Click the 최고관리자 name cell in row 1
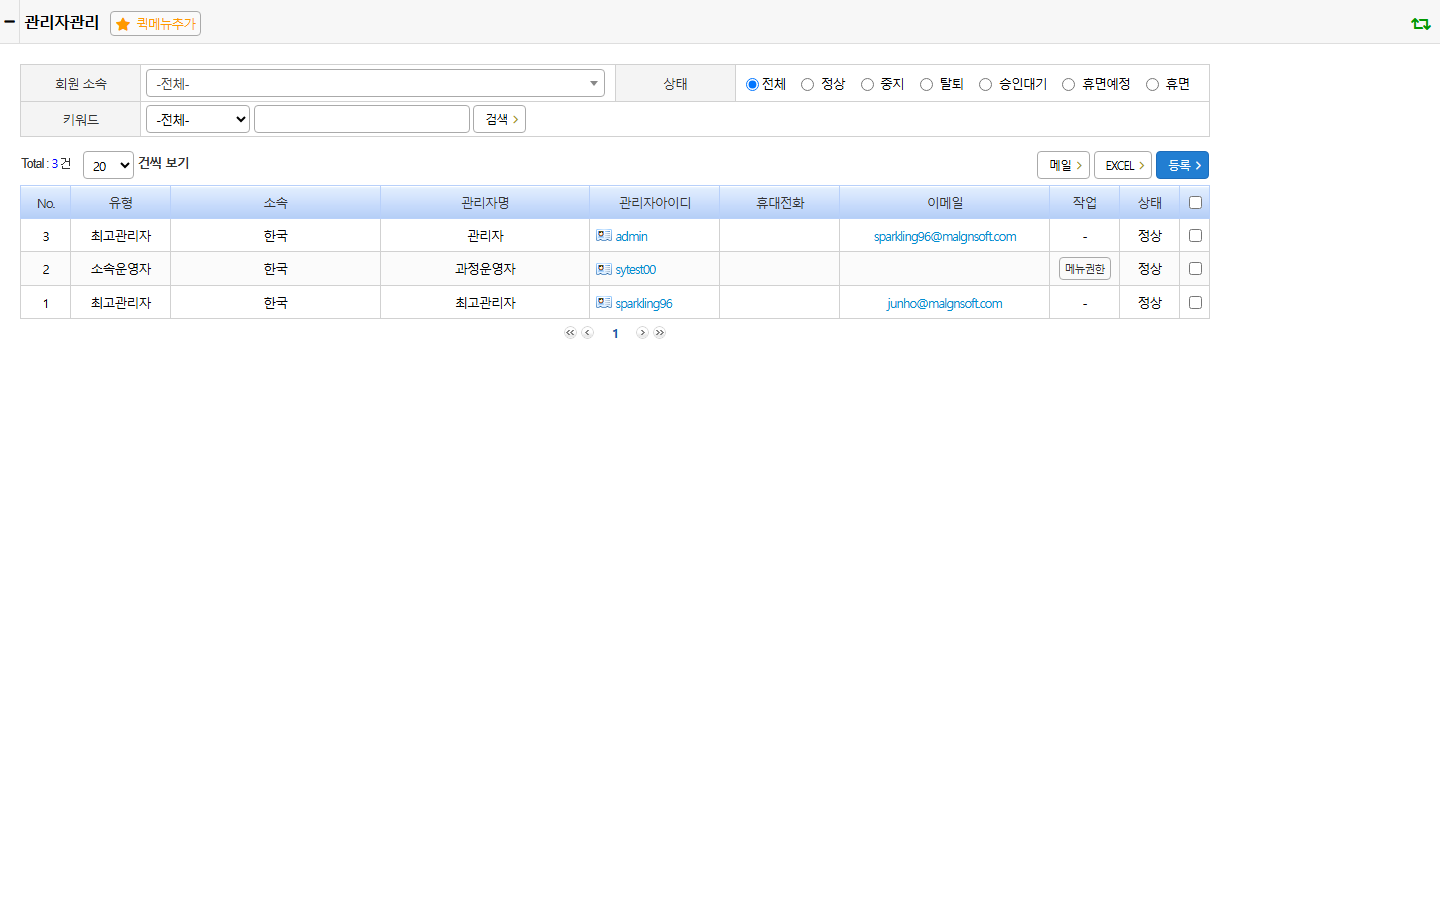 (x=485, y=303)
